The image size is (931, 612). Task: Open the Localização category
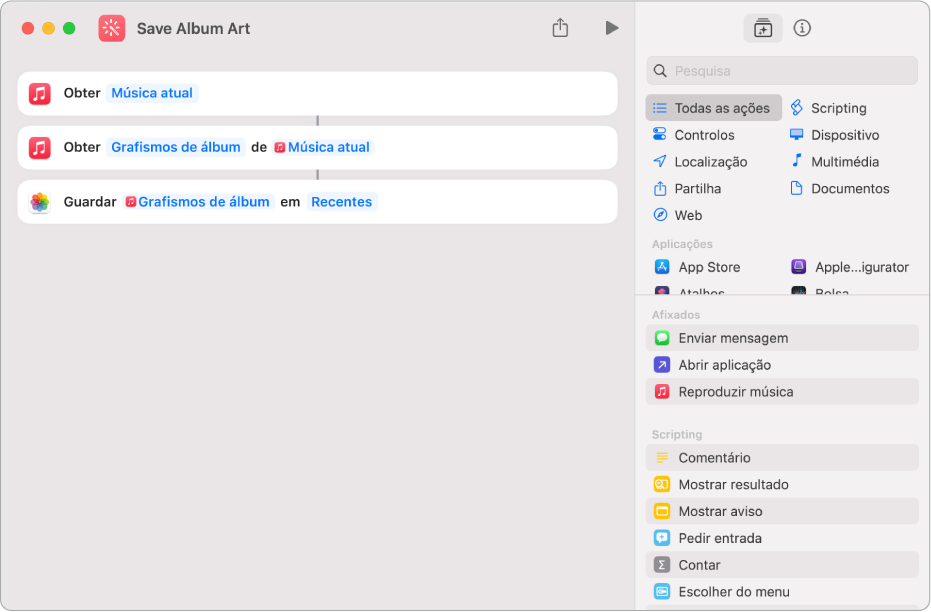(x=700, y=161)
